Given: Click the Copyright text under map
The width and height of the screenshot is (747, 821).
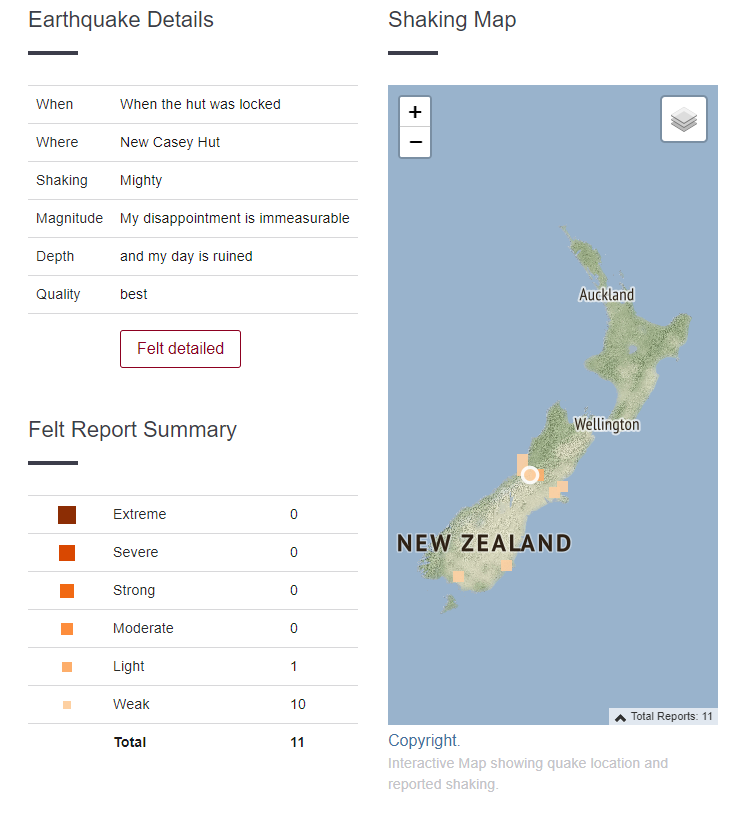Looking at the screenshot, I should pyautogui.click(x=424, y=741).
